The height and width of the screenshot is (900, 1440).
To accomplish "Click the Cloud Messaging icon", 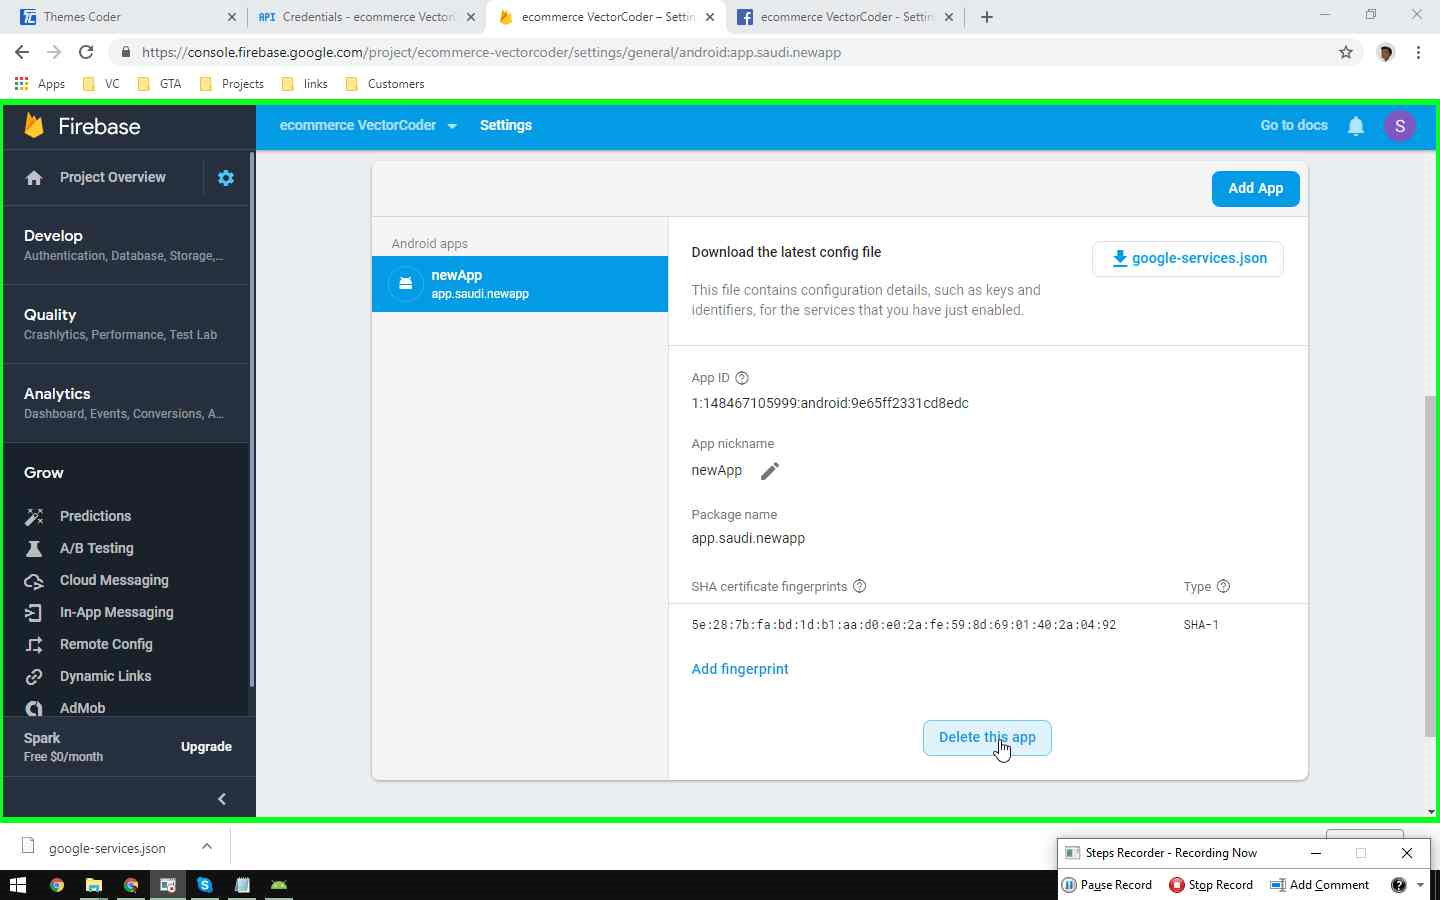I will [34, 580].
